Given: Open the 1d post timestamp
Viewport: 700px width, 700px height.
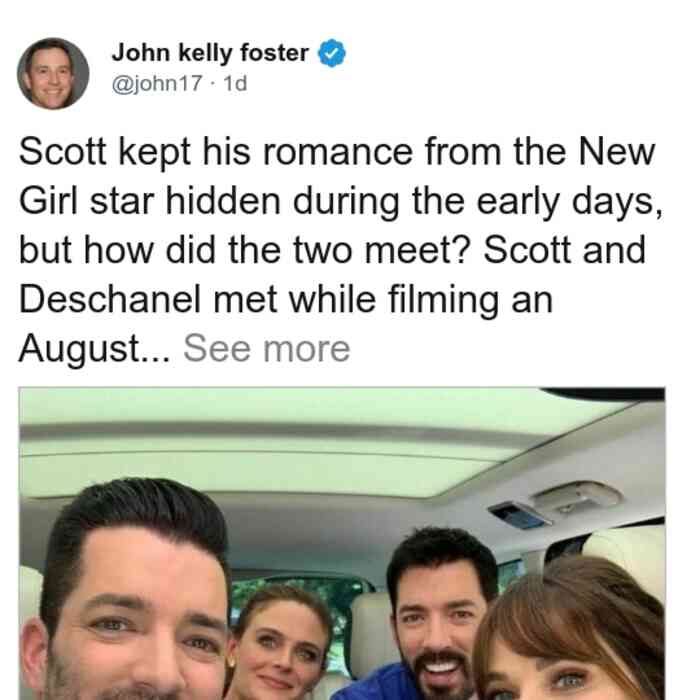Looking at the screenshot, I should [235, 83].
